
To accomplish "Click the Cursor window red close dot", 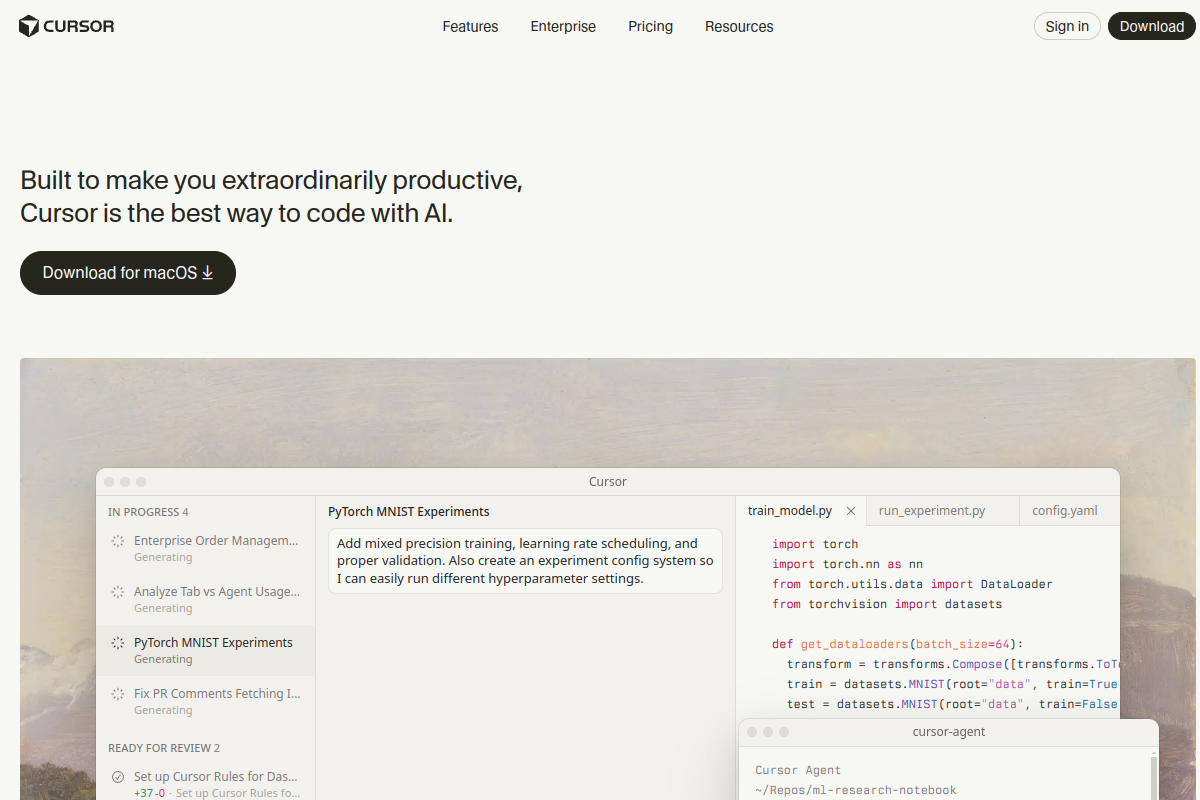I will 109,482.
